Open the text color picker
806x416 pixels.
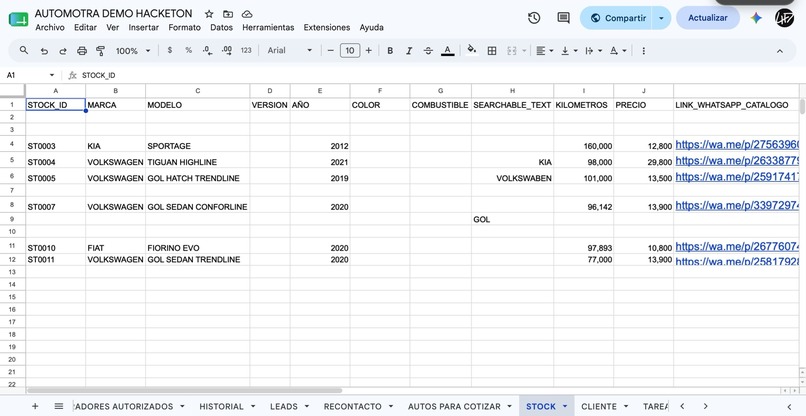[x=448, y=50]
